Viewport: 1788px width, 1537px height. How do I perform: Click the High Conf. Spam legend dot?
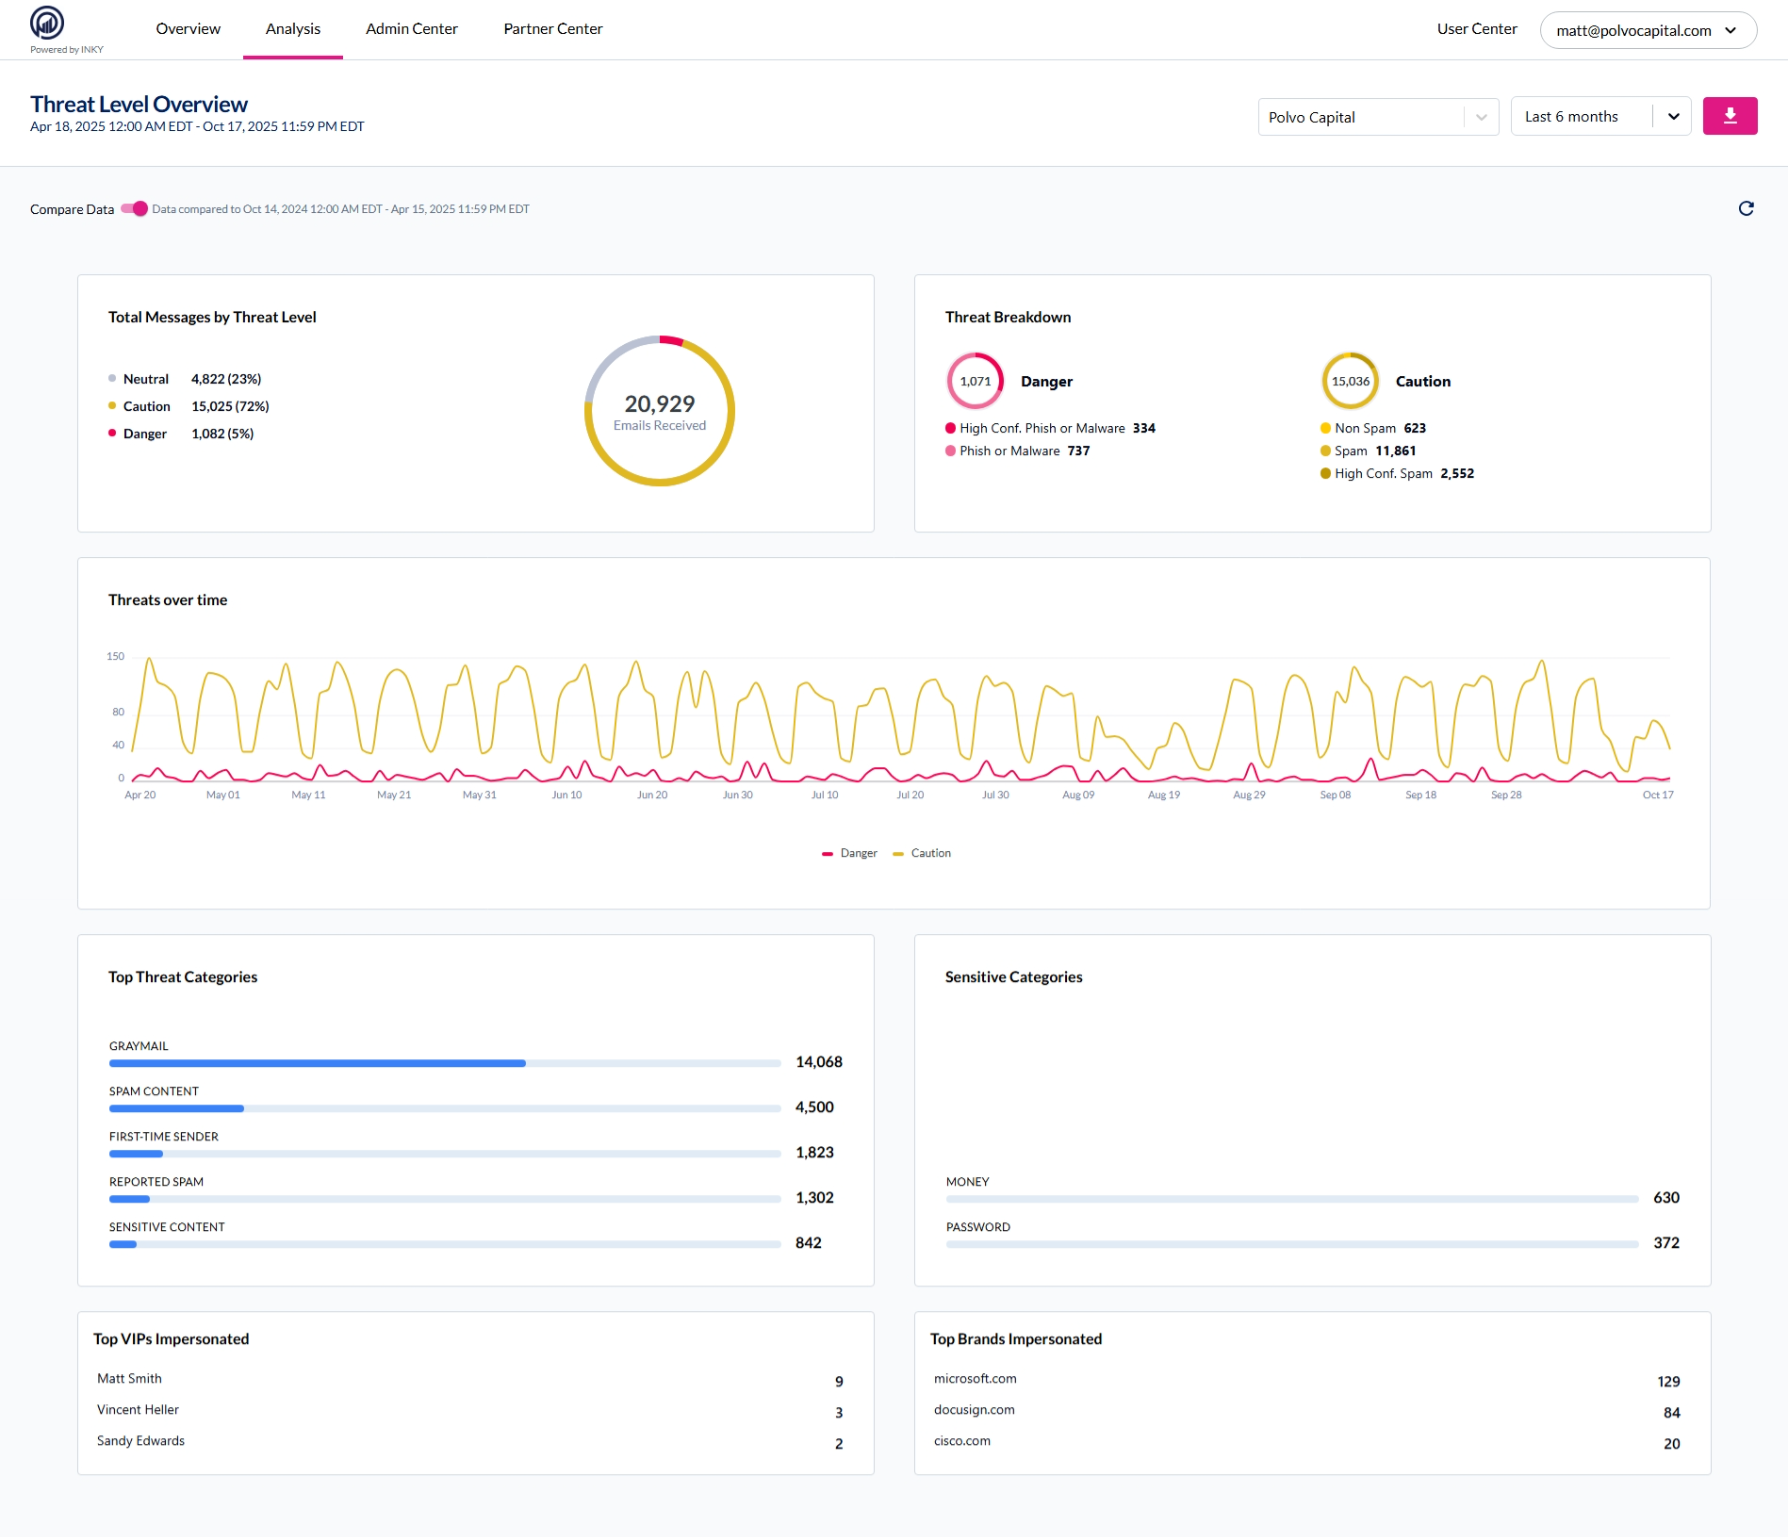tap(1325, 474)
